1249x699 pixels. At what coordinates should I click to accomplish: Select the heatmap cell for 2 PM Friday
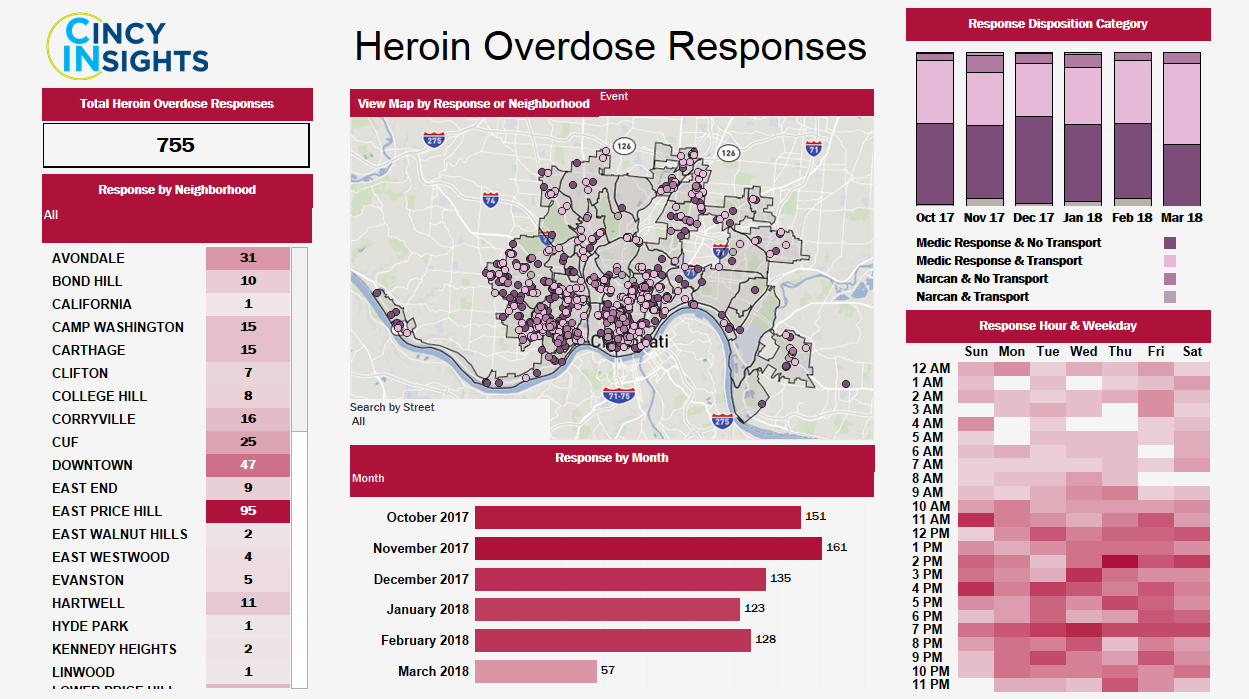coord(1157,561)
